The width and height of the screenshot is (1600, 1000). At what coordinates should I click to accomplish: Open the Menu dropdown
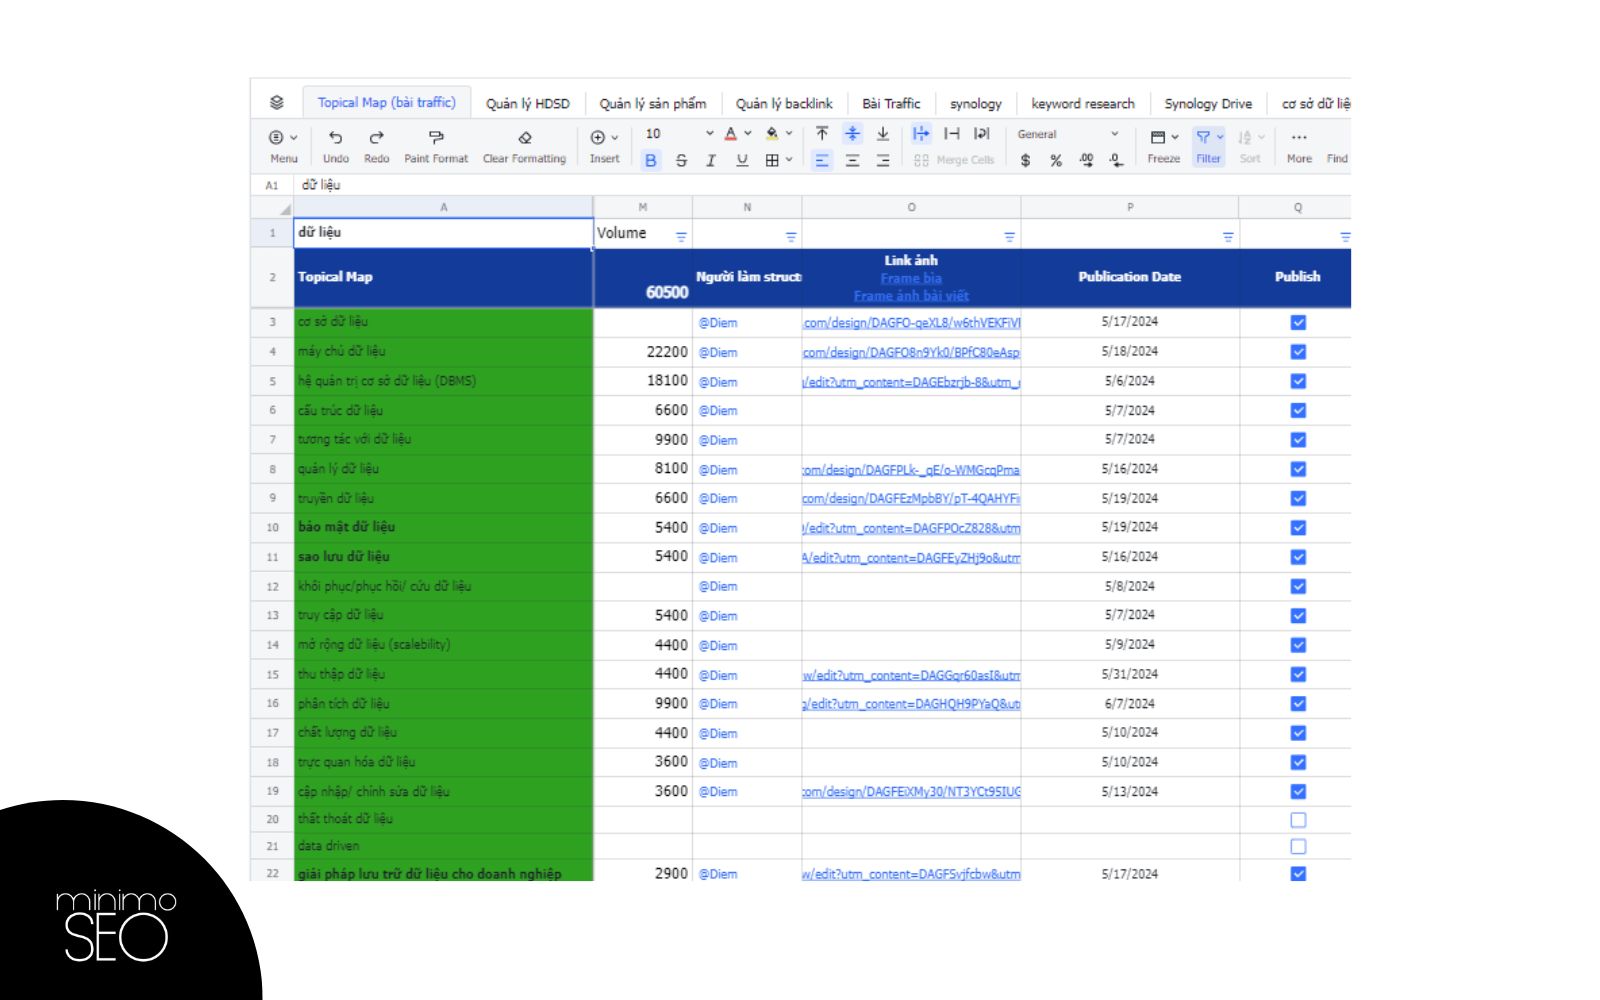pyautogui.click(x=283, y=145)
